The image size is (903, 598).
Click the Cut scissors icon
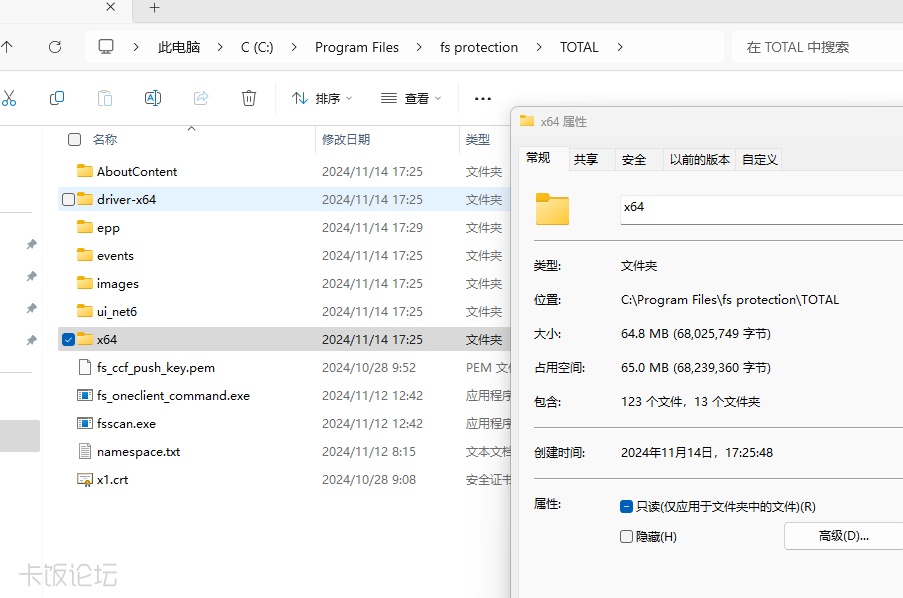coord(9,99)
